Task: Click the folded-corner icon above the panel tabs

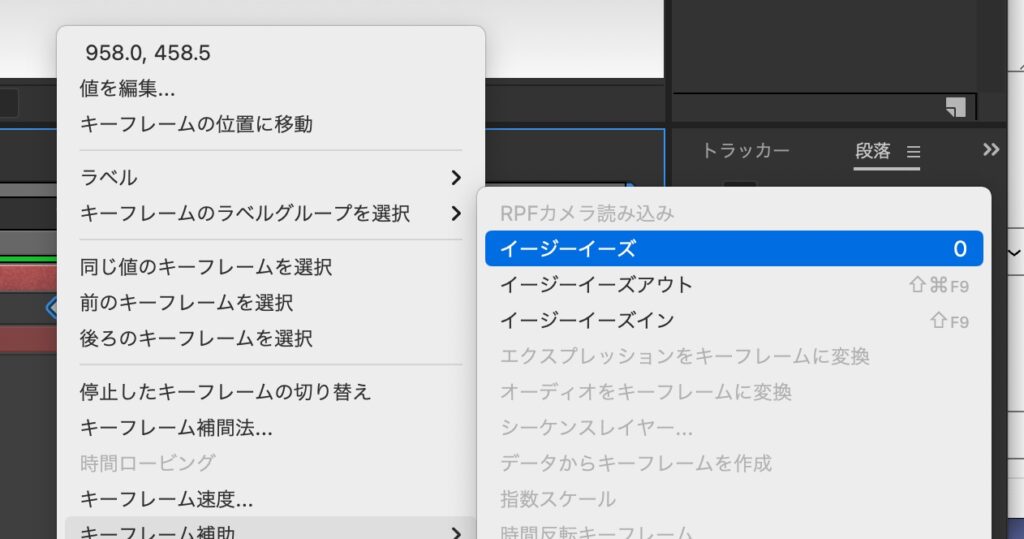Action: (956, 107)
